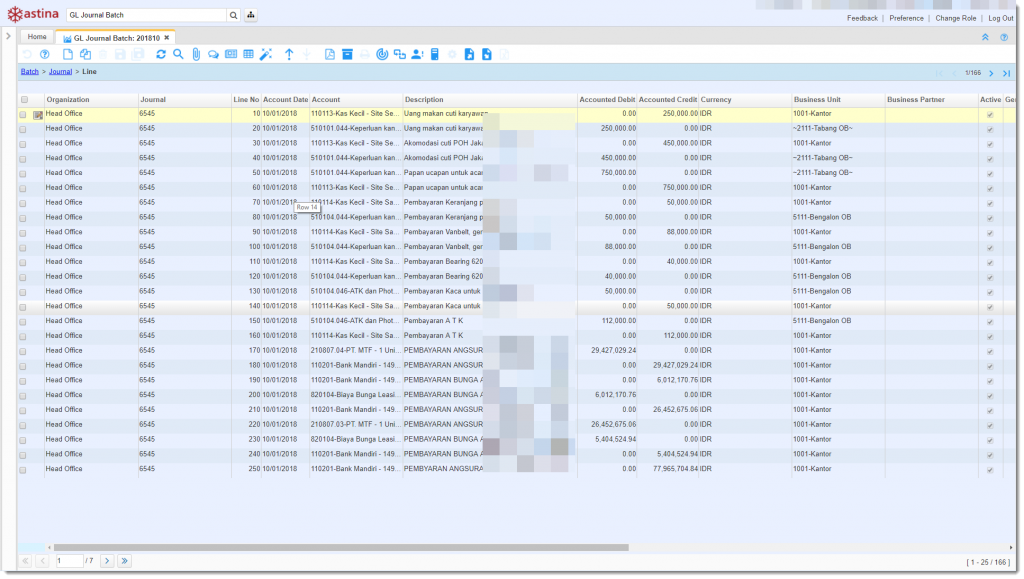Click the Help question mark toolbar icon
1024x579 pixels.
44,54
